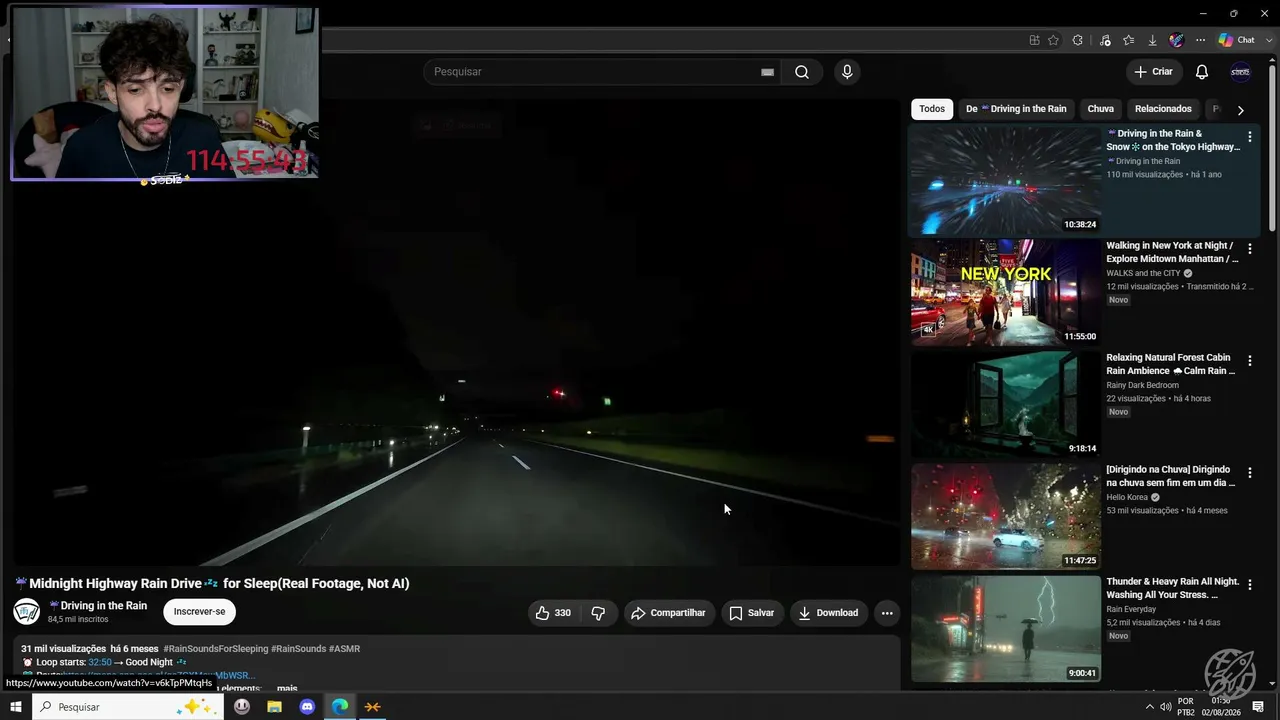Favorite this page with the star icon
This screenshot has width=1280, height=720.
point(1053,40)
